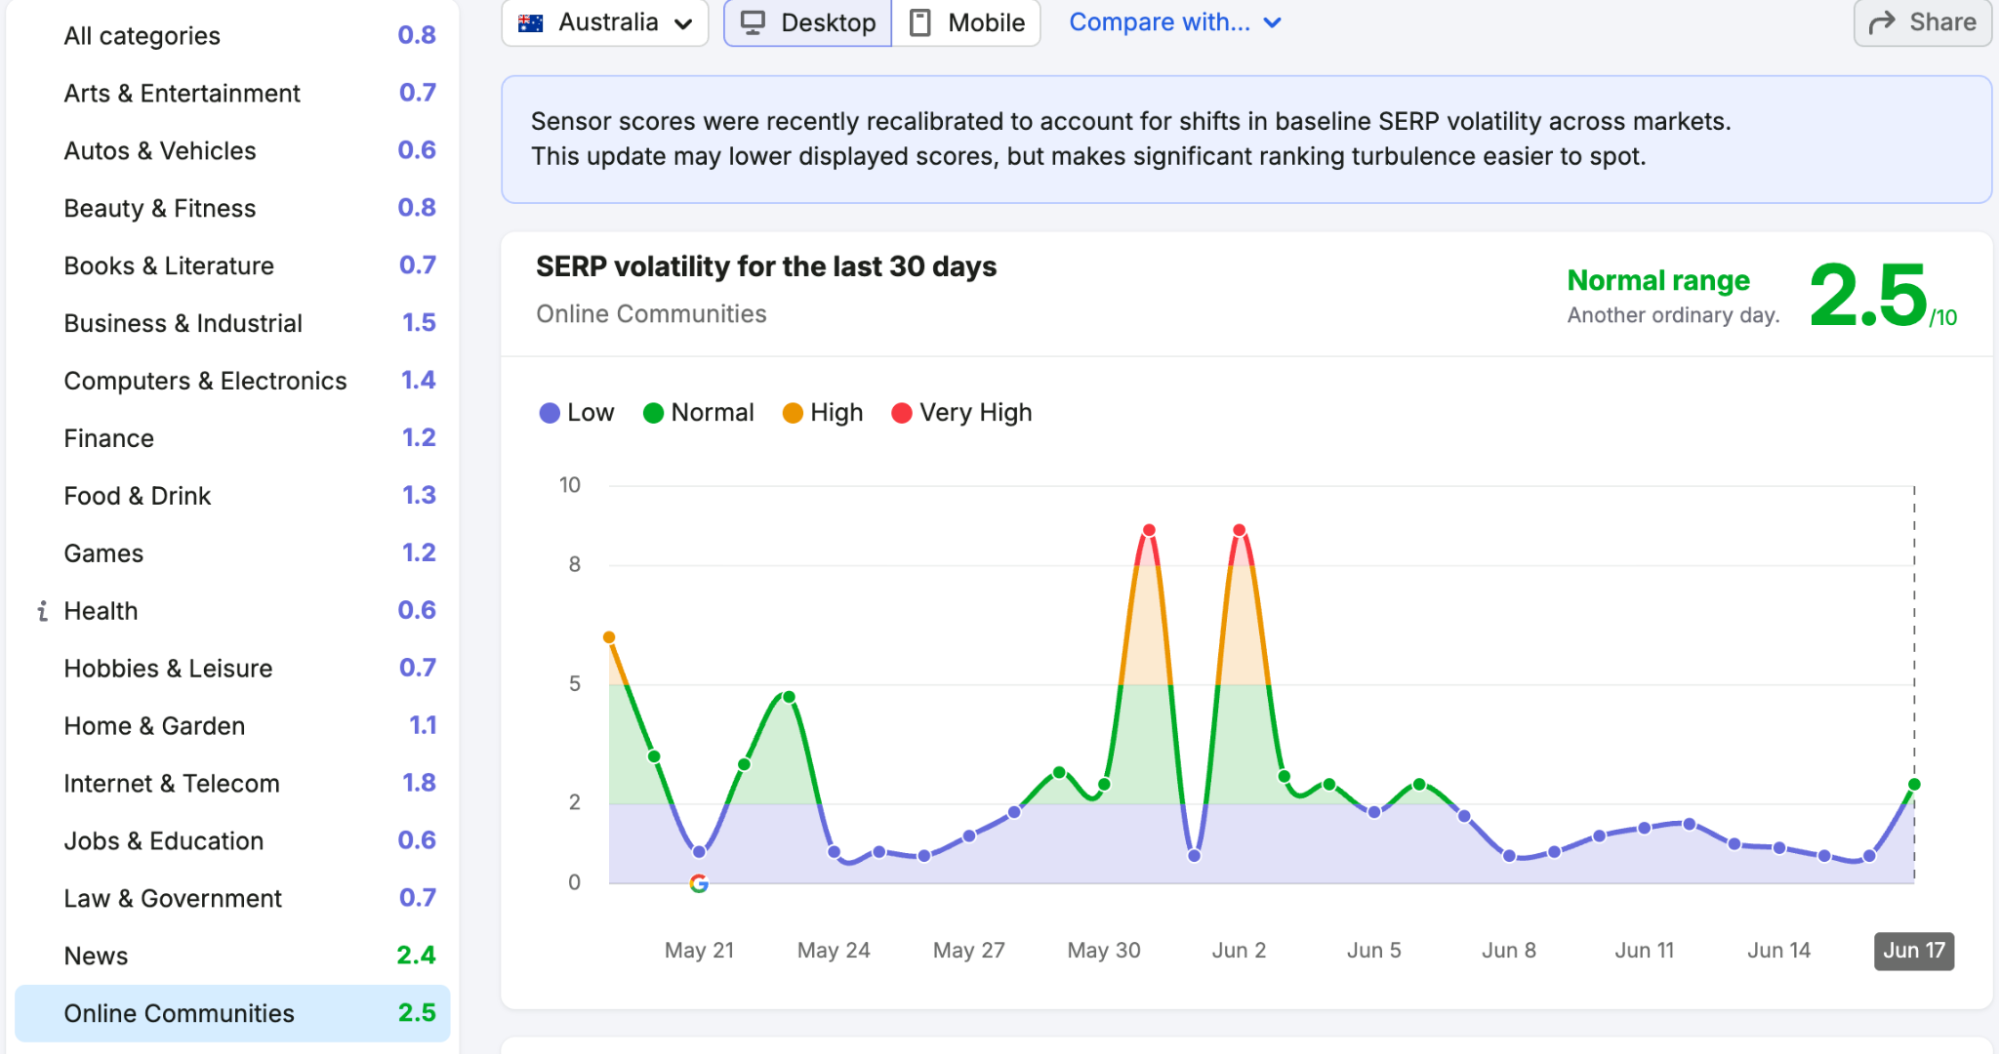Click the mobile phone icon
Viewport: 1999px width, 1055px height.
point(920,23)
